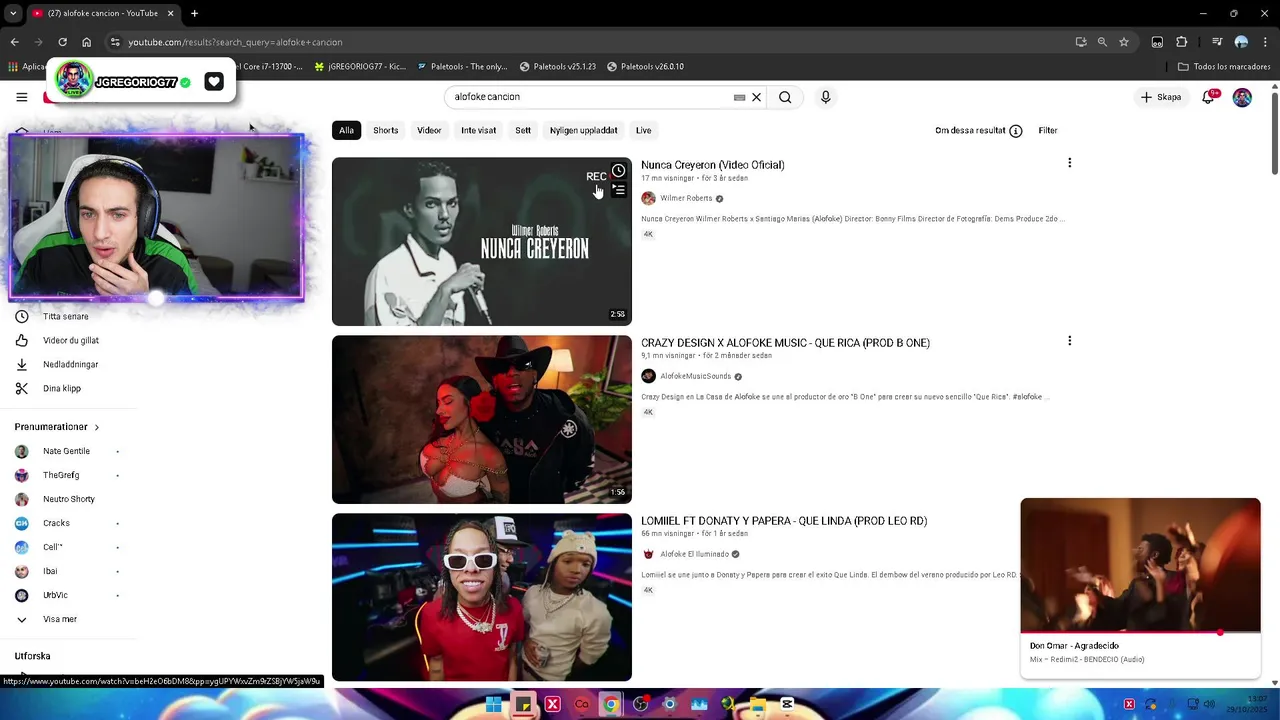Open Titta senare in sidebar
Screen dimensions: 1280x720
66,316
